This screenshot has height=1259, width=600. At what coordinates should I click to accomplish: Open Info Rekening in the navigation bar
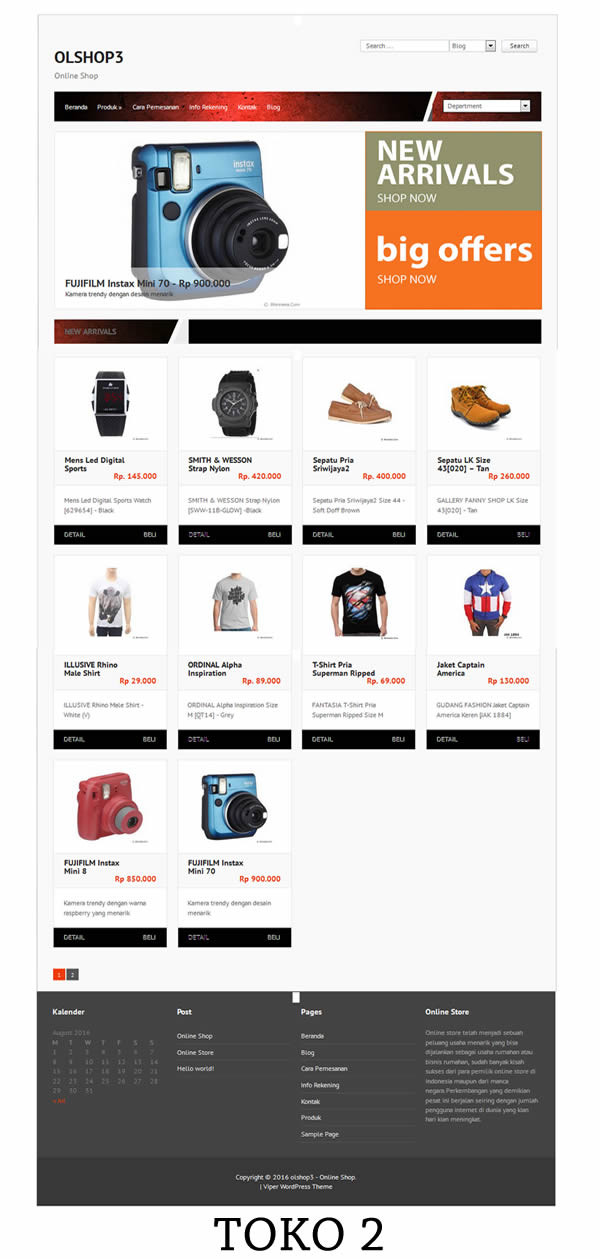208,107
